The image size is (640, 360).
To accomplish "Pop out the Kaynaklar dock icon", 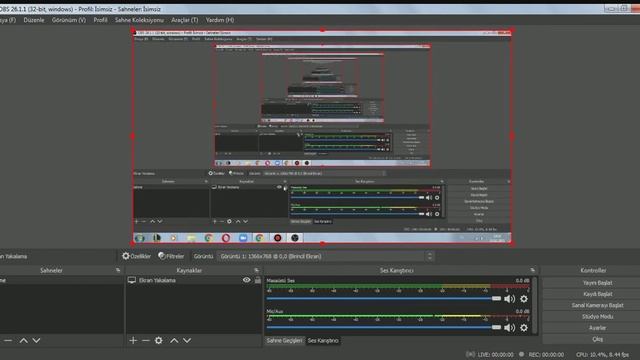I will (256, 270).
